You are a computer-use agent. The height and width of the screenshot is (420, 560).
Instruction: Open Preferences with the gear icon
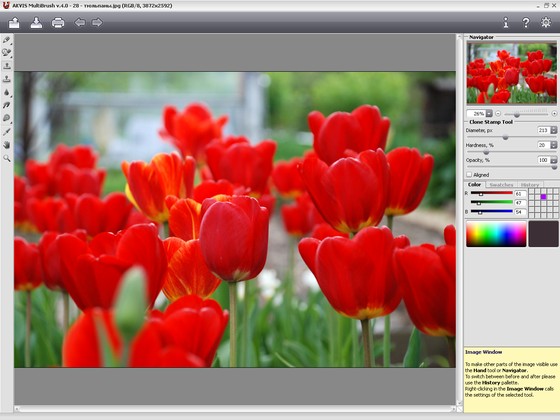click(546, 22)
